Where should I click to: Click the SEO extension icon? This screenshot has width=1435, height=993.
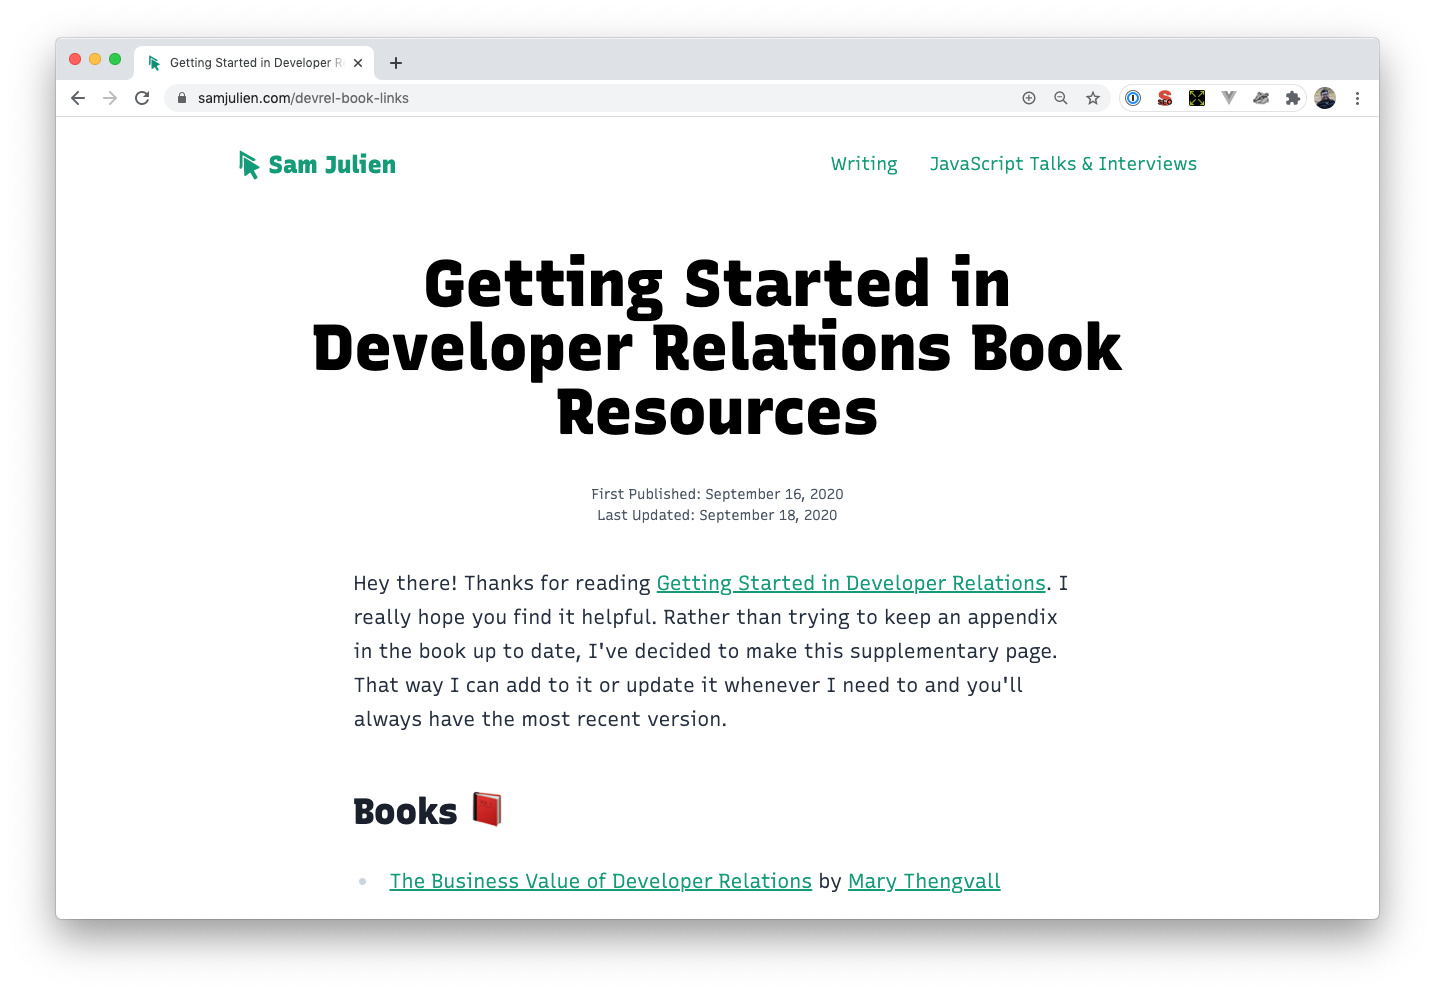pos(1165,98)
